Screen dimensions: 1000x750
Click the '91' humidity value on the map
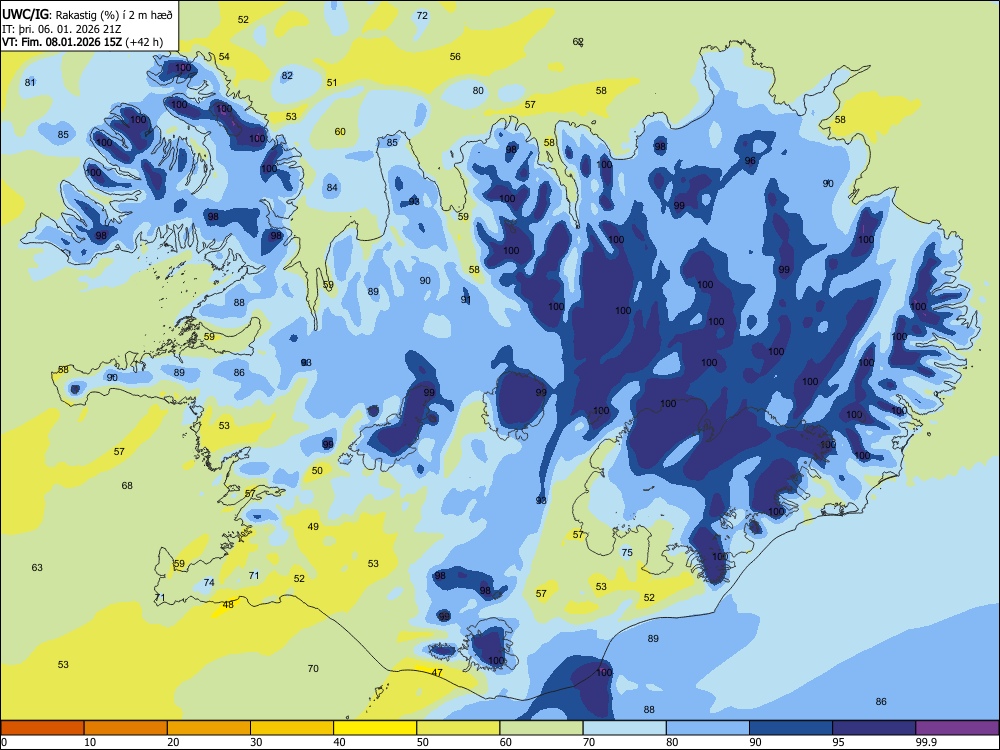pyautogui.click(x=466, y=299)
